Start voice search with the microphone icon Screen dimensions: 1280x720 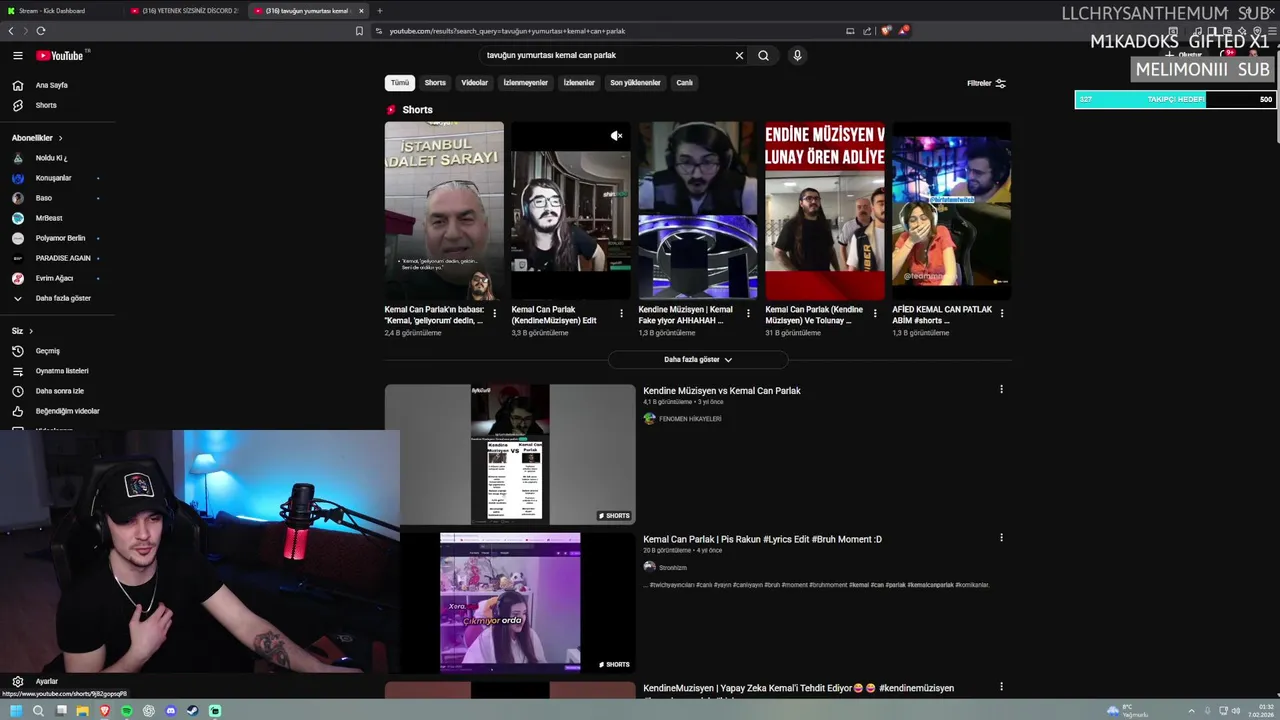(x=797, y=56)
